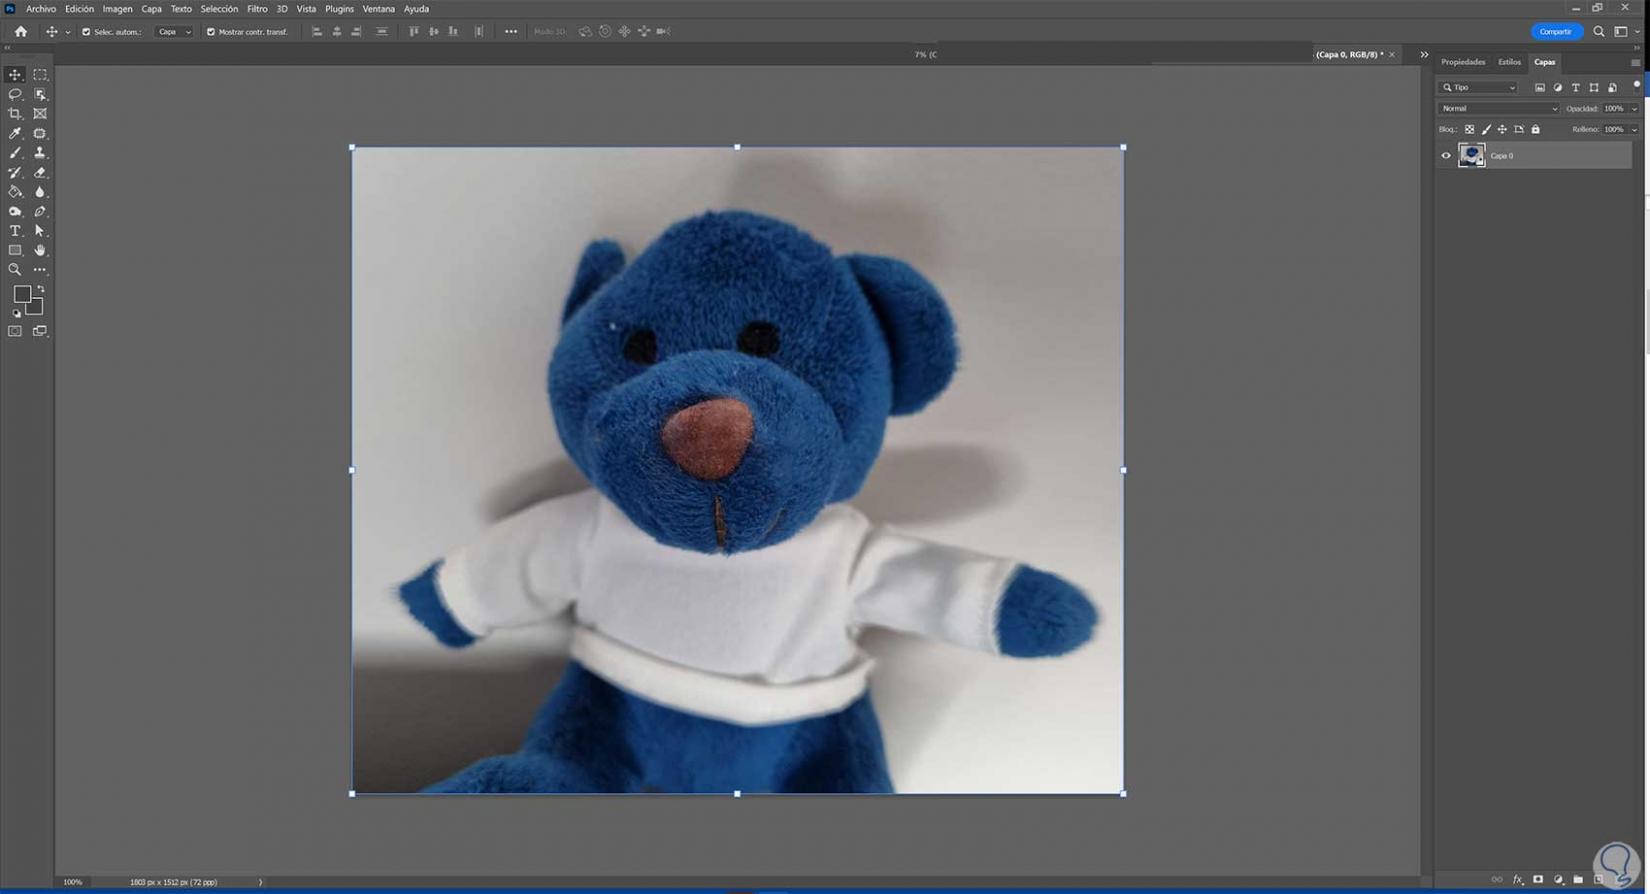Switch to the Propiedades tab
The width and height of the screenshot is (1650, 894).
1463,62
